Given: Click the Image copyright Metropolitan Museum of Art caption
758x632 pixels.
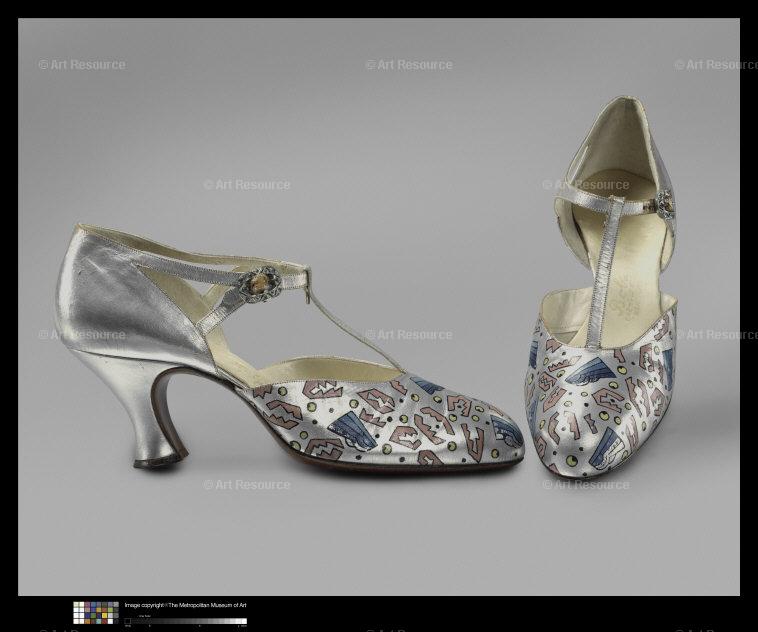Looking at the screenshot, I should tap(186, 605).
